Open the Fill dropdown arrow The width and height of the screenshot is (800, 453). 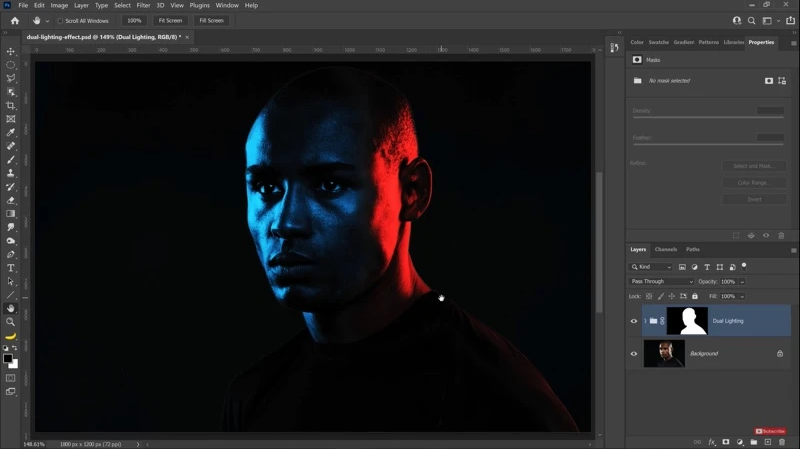(742, 296)
